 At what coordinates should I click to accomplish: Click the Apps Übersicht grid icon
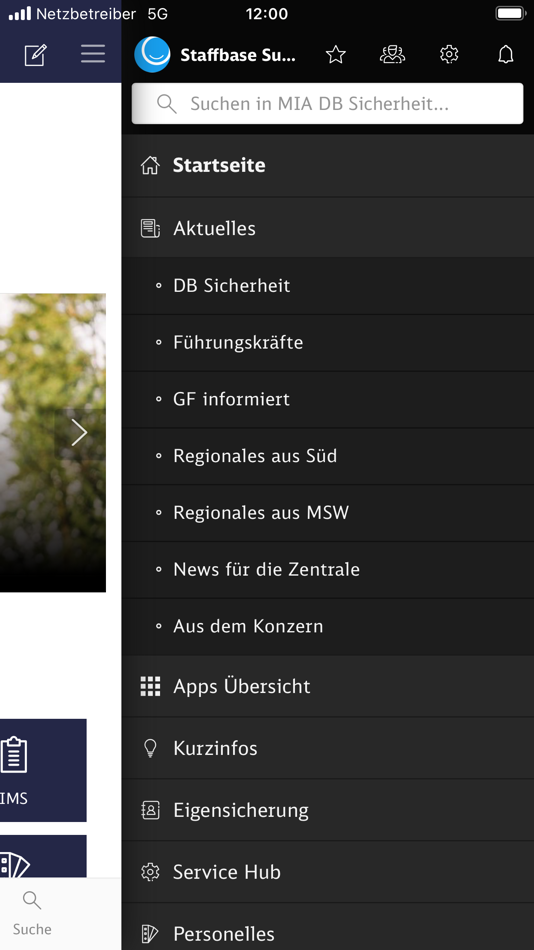coord(150,686)
